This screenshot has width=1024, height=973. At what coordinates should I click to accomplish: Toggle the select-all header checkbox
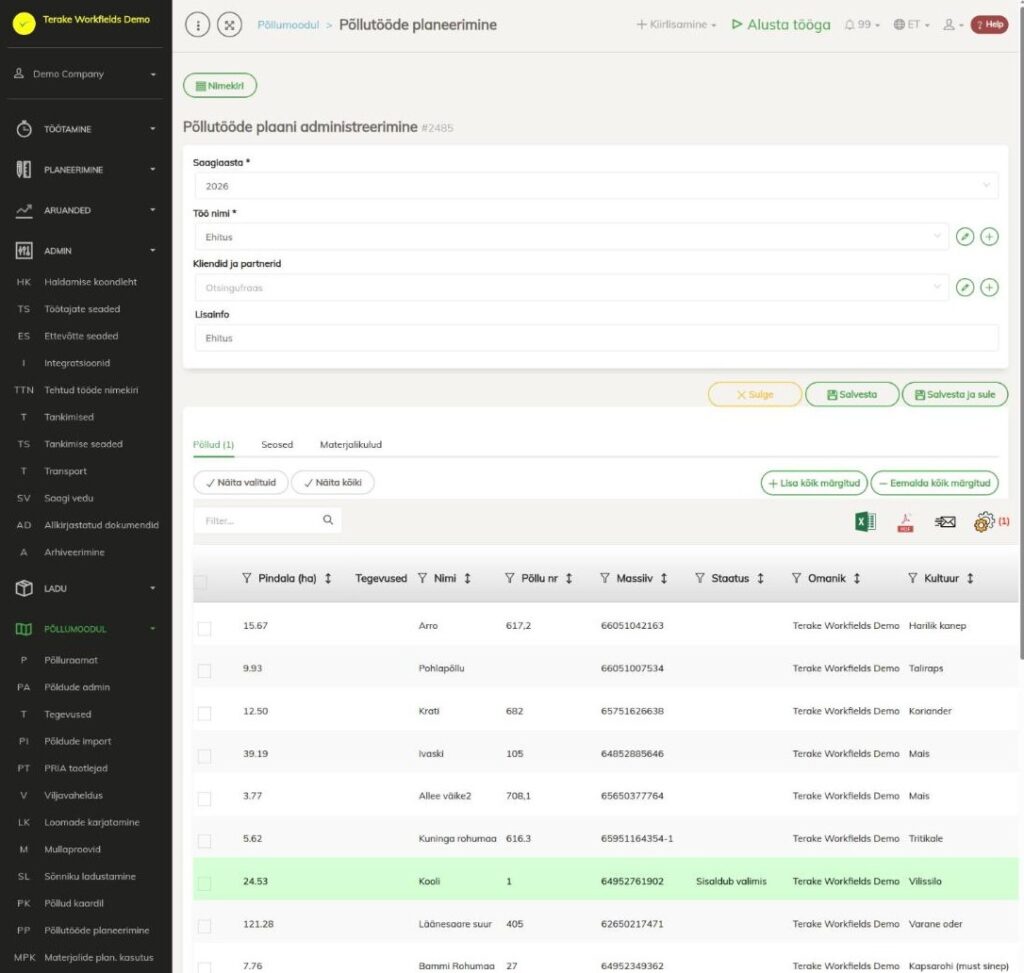coord(200,581)
